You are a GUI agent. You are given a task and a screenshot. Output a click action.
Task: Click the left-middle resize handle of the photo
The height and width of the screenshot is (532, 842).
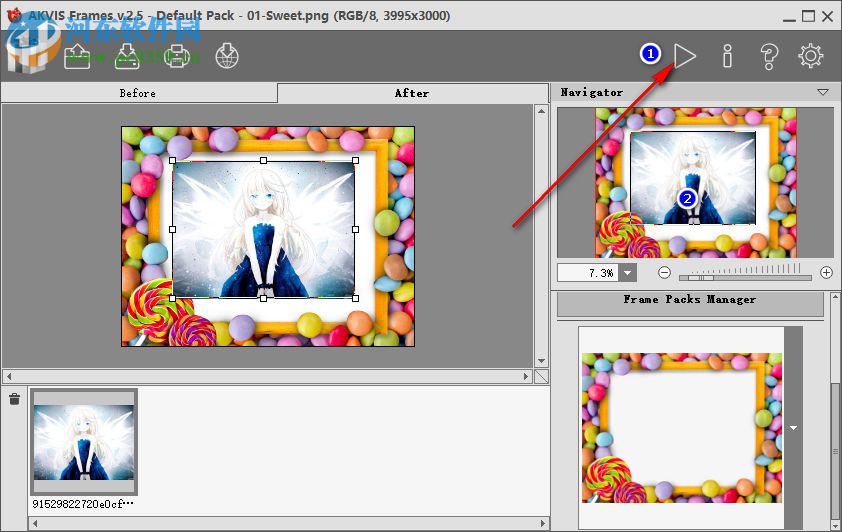pyautogui.click(x=172, y=229)
